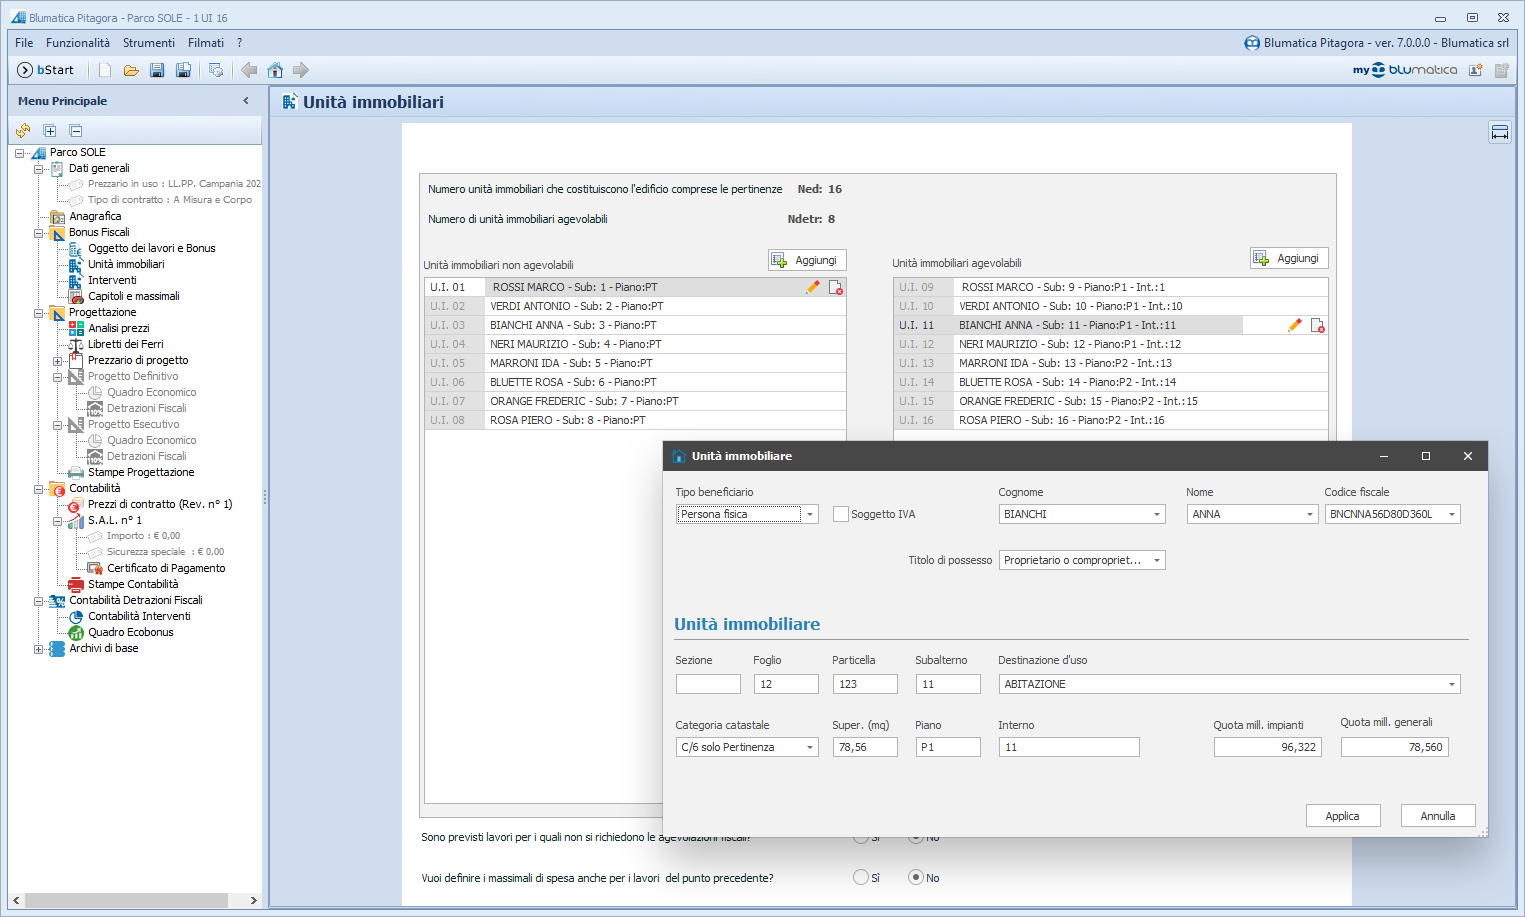
Task: Go forward using the right arrow toolbar icon
Action: pyautogui.click(x=301, y=70)
